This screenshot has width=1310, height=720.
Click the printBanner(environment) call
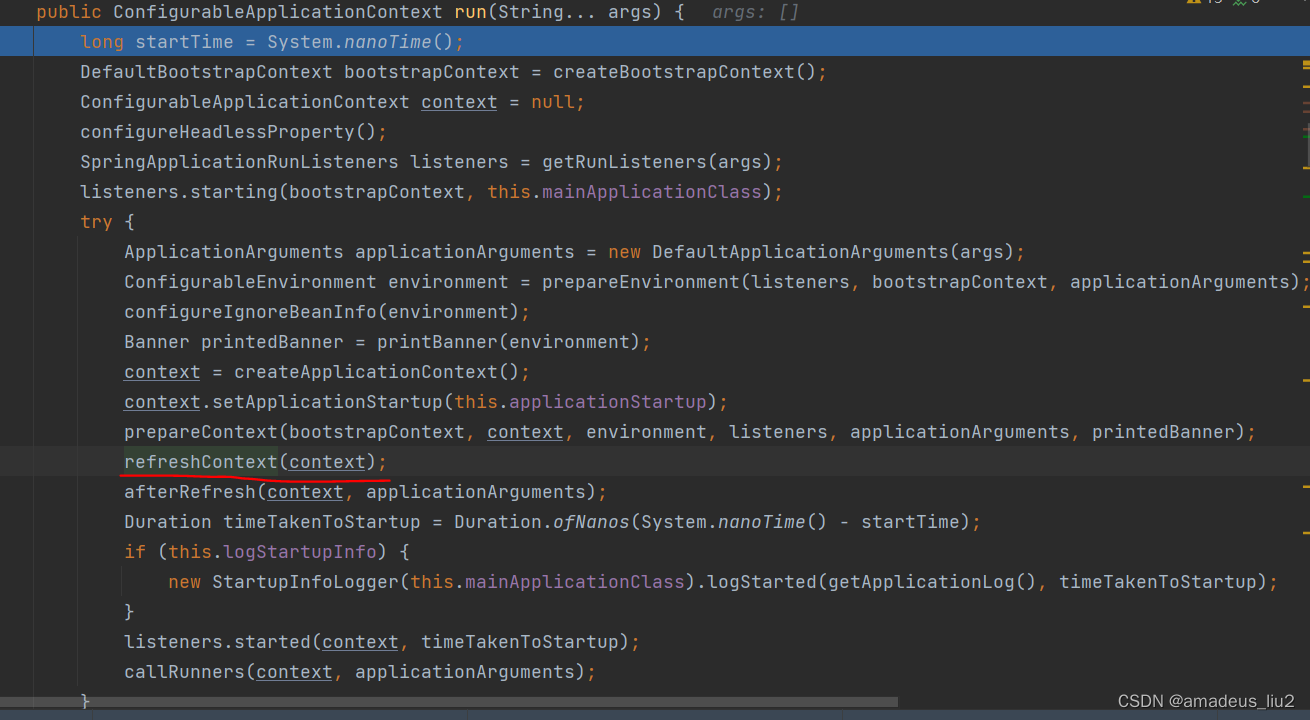coord(509,342)
